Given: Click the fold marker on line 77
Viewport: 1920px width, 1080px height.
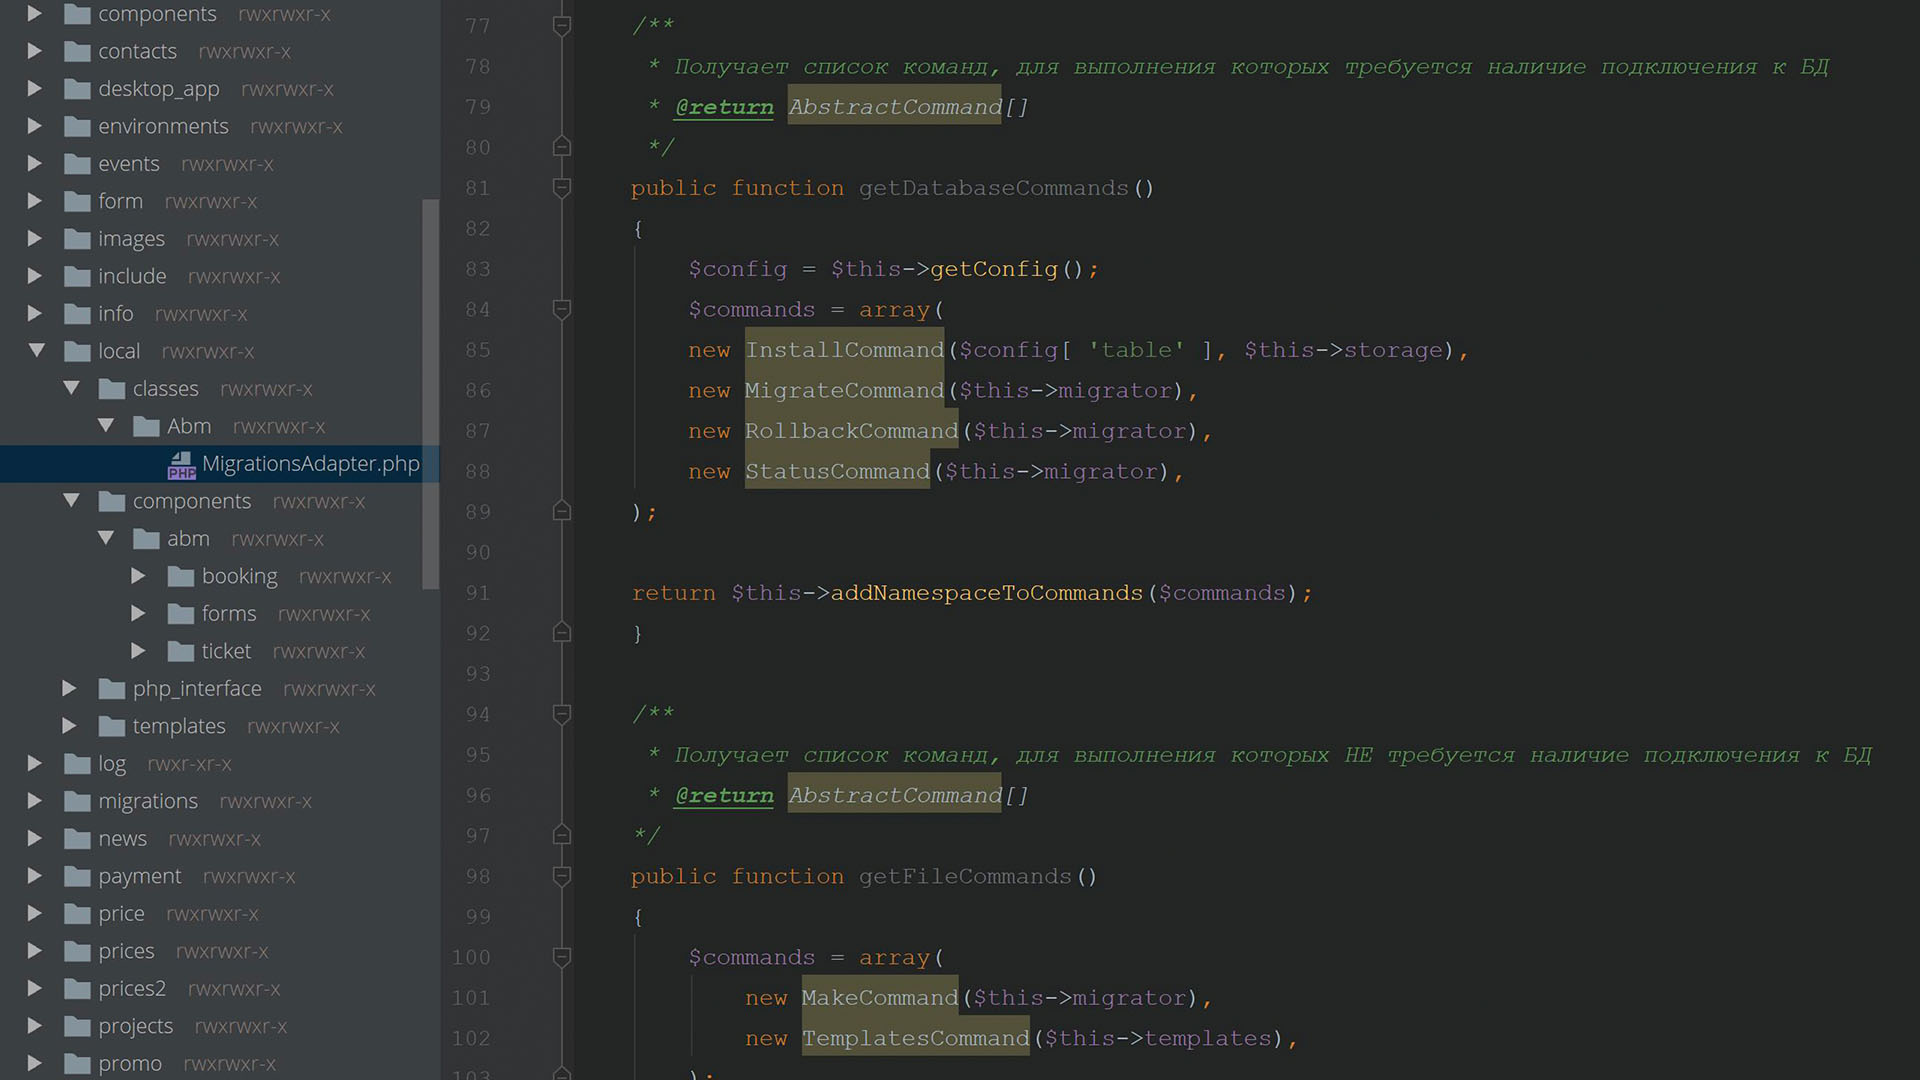Looking at the screenshot, I should (x=562, y=26).
